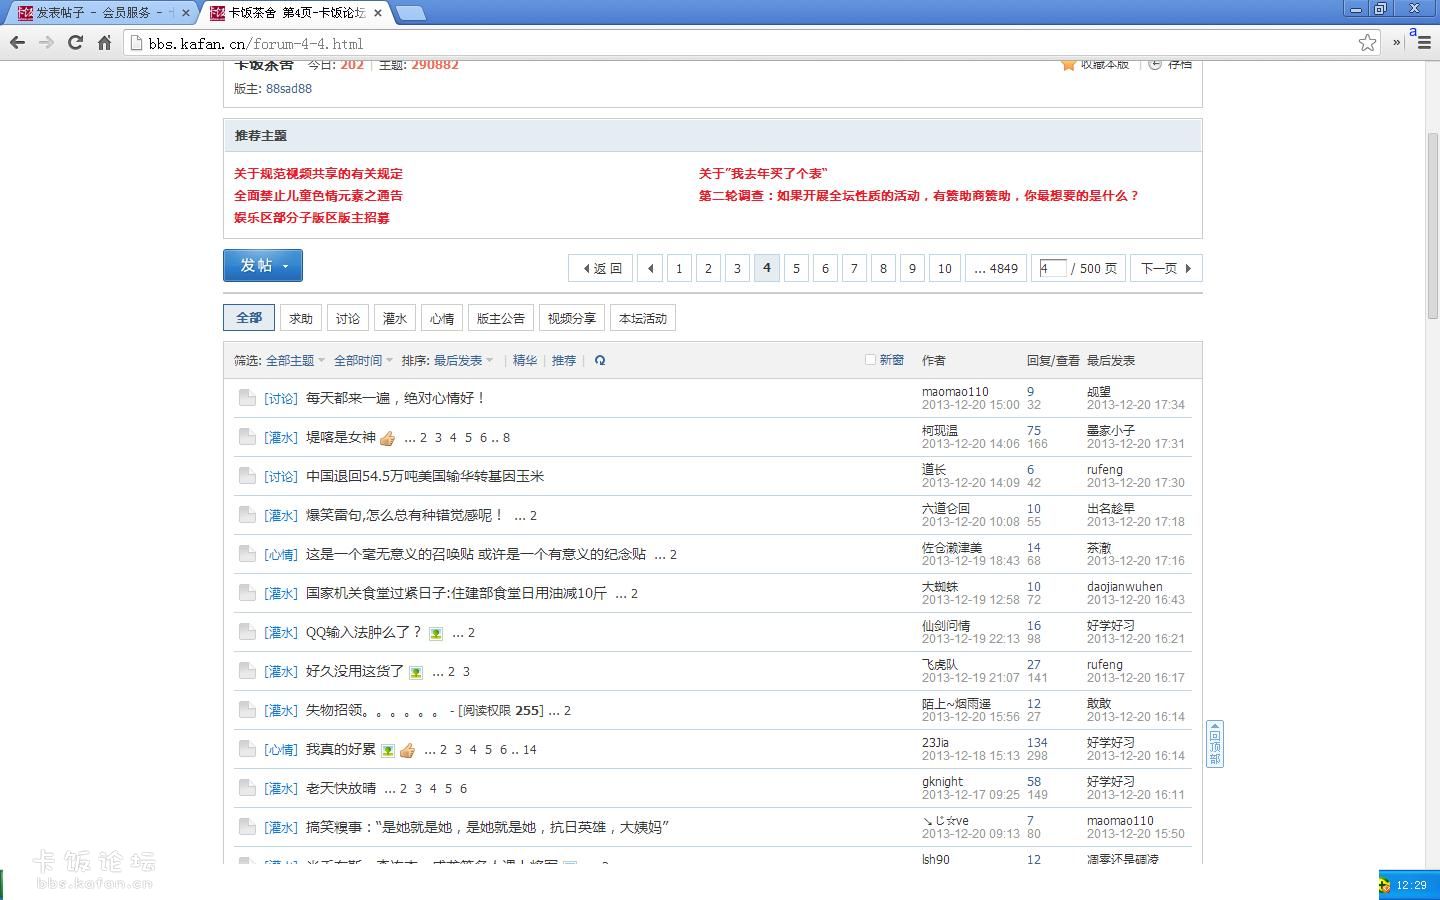Viewport: 1440px width, 900px height.
Task: Click 下一页 next page button
Action: [x=1166, y=268]
